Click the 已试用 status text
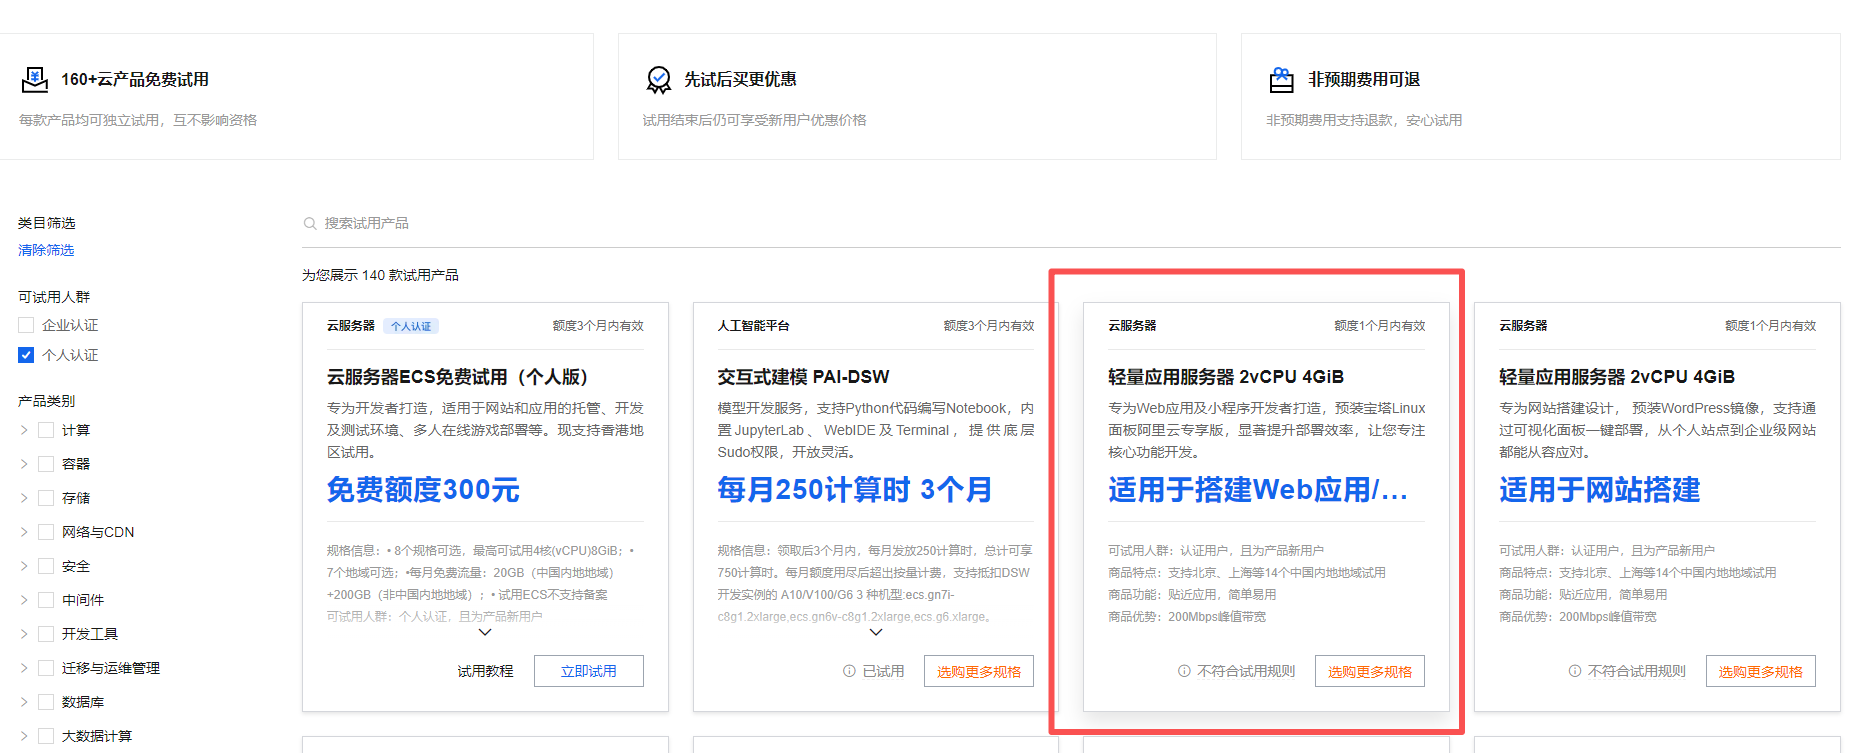The image size is (1860, 753). coord(883,671)
